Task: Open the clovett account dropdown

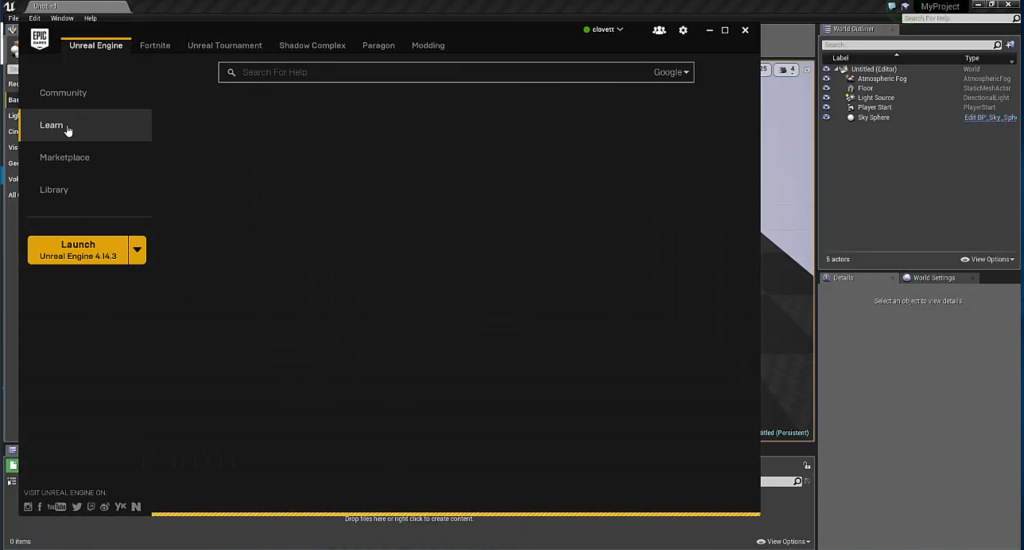Action: coord(603,30)
